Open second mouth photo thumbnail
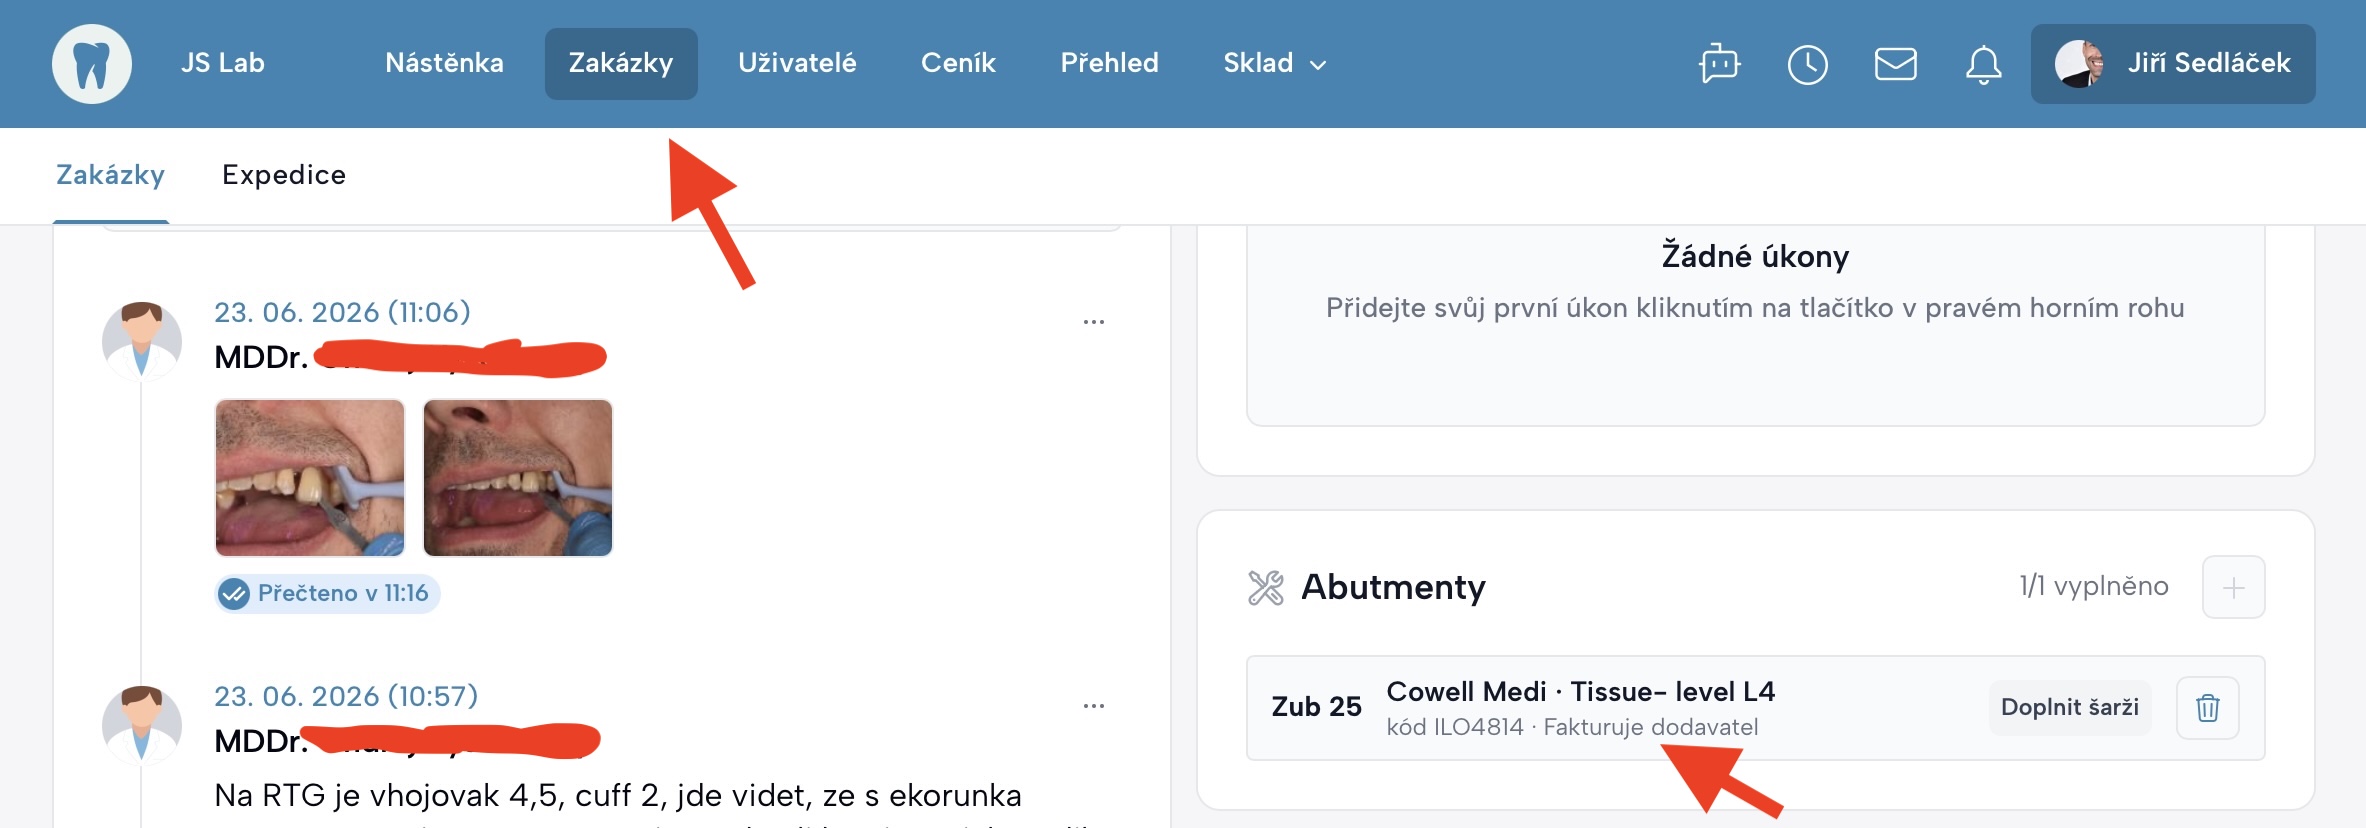The width and height of the screenshot is (2366, 828). (x=518, y=478)
